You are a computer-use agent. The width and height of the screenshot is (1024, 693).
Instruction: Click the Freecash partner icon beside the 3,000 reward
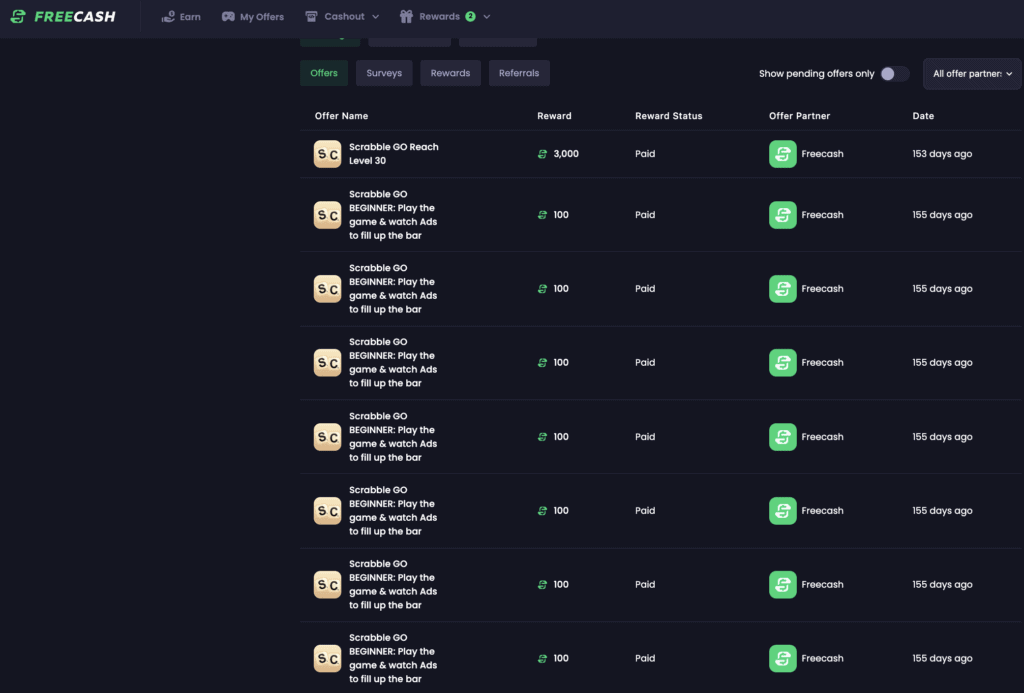point(782,154)
